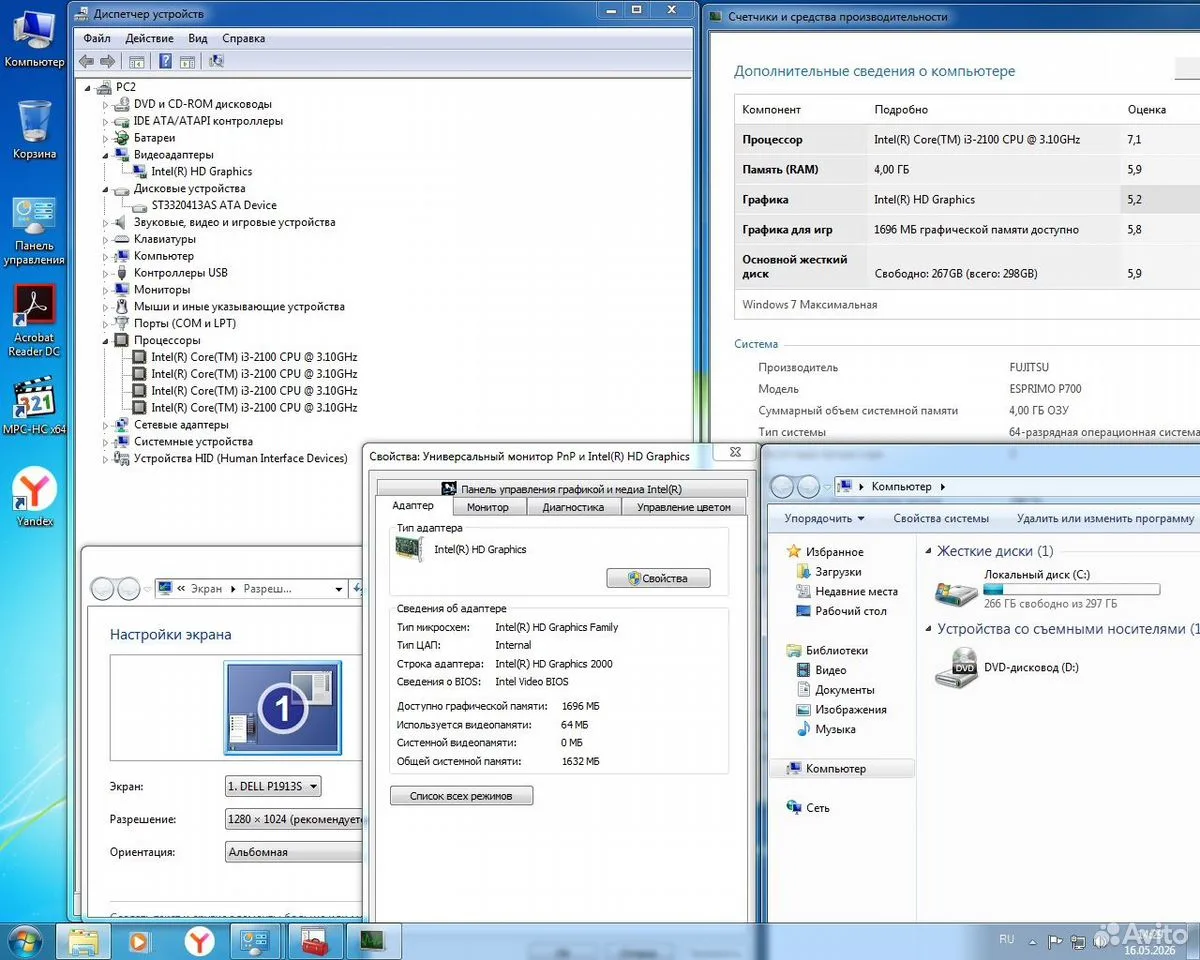Image resolution: width=1200 pixels, height=960 pixels.
Task: Open Windows Media Player from the taskbar
Action: [139, 941]
